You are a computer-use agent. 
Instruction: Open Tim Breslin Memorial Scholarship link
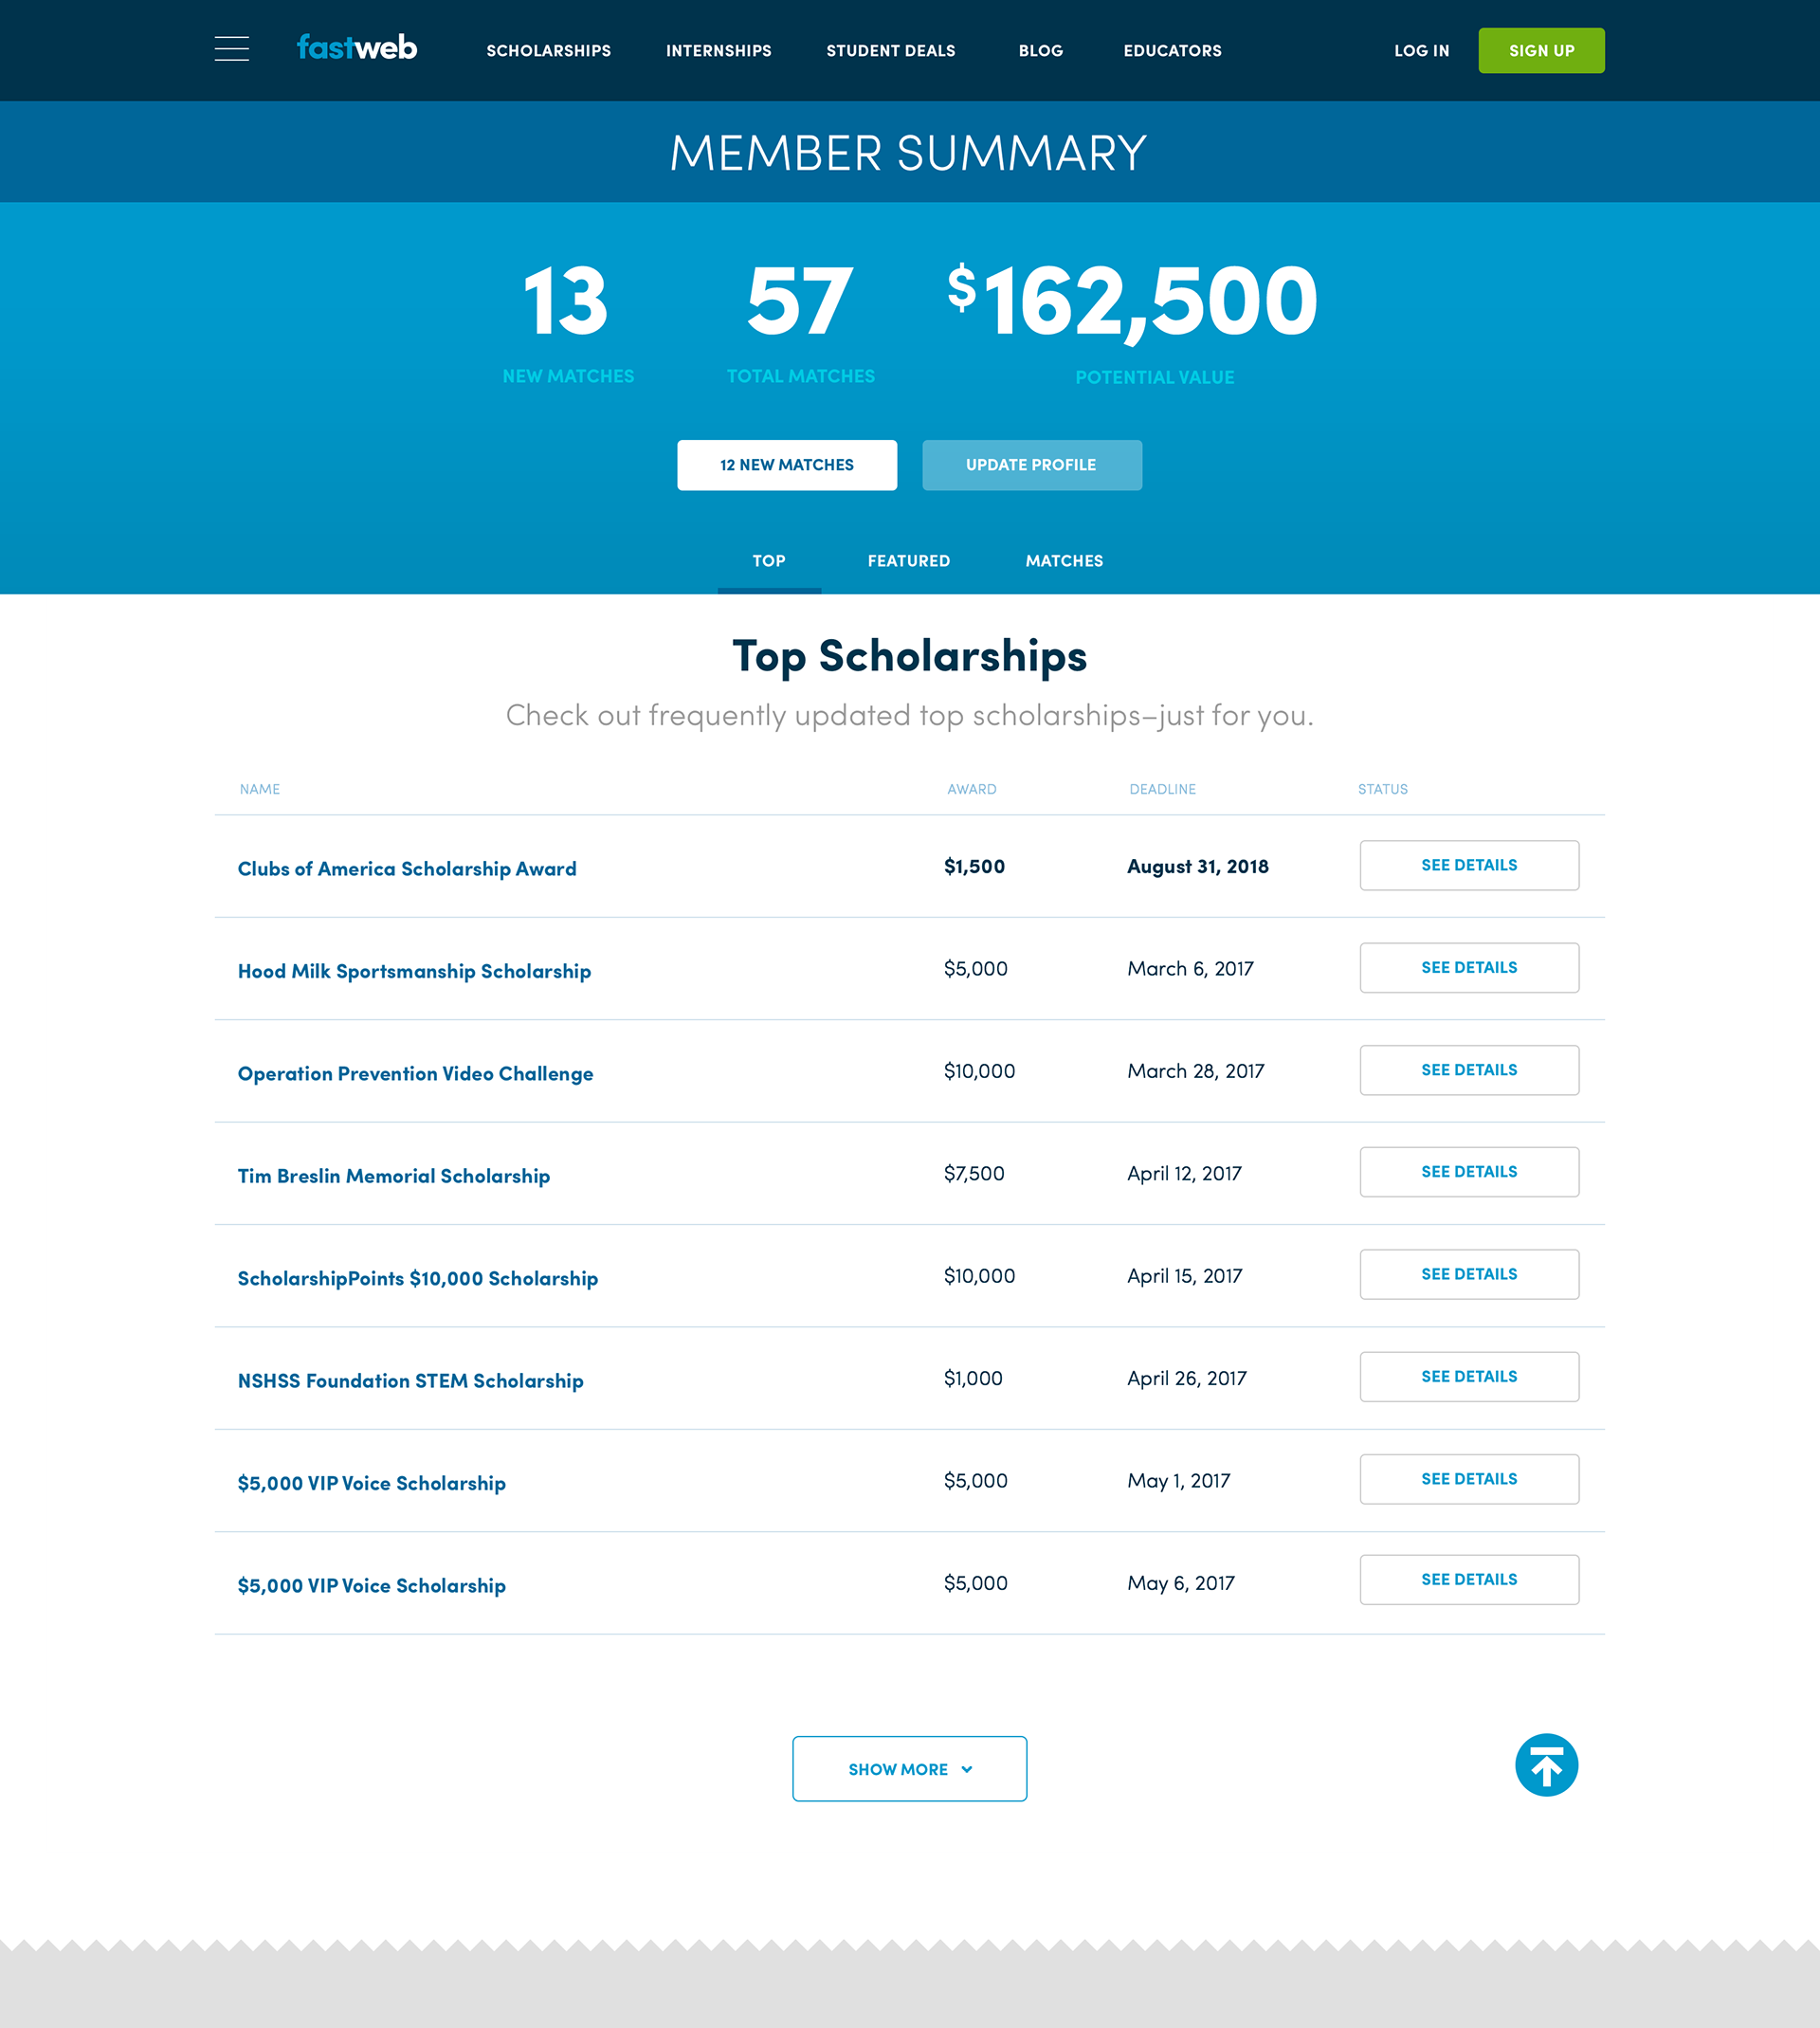click(x=393, y=1176)
